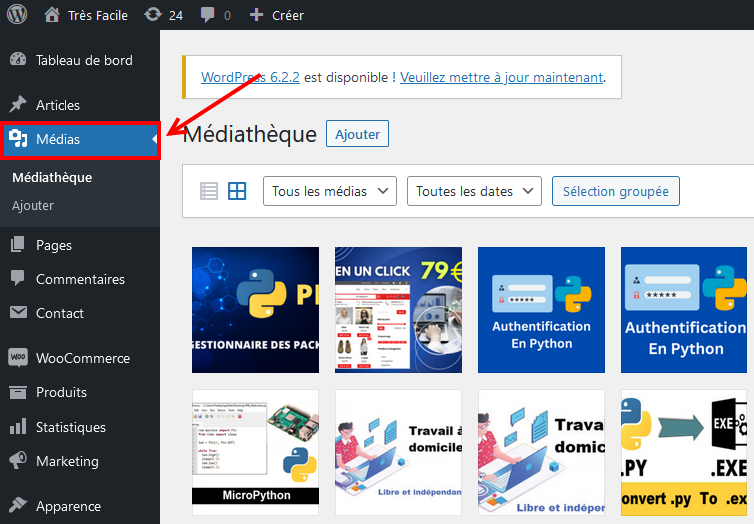Click the Médias camera-music icon
This screenshot has height=524, width=754.
point(18,138)
